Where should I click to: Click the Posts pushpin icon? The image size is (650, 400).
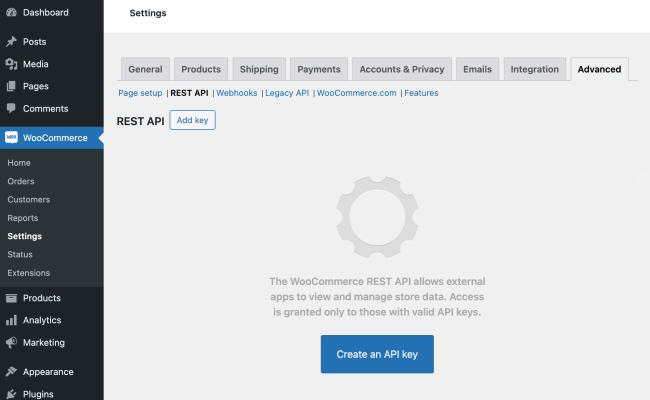(12, 41)
